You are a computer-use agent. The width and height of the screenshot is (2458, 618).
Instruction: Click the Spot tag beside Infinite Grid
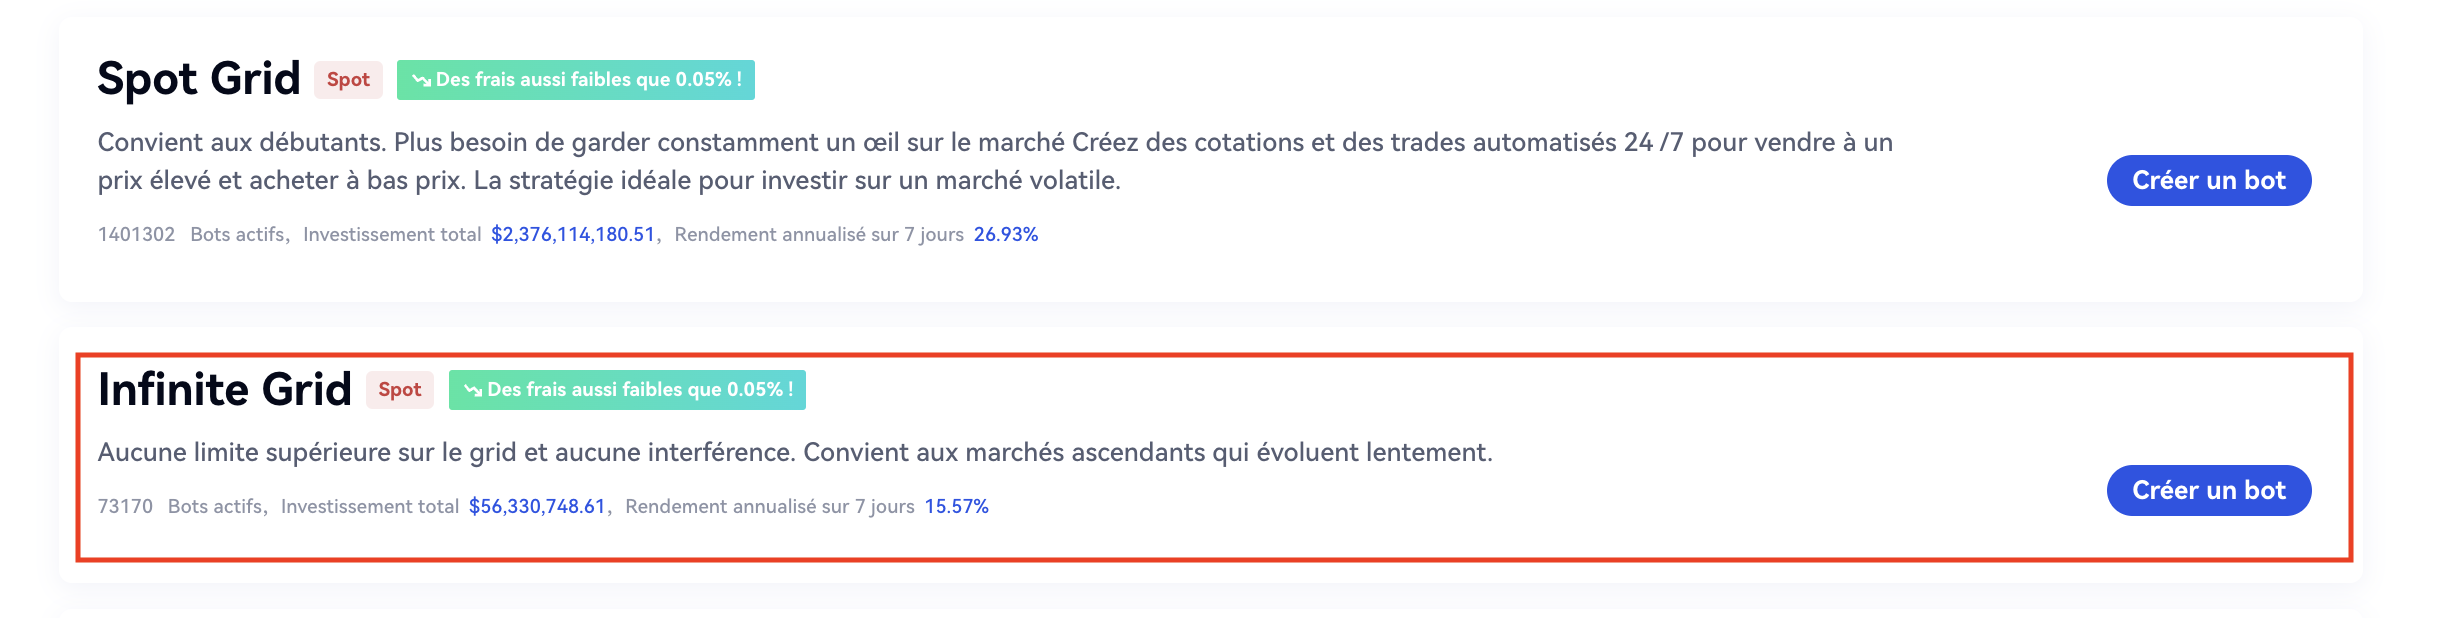click(x=399, y=390)
